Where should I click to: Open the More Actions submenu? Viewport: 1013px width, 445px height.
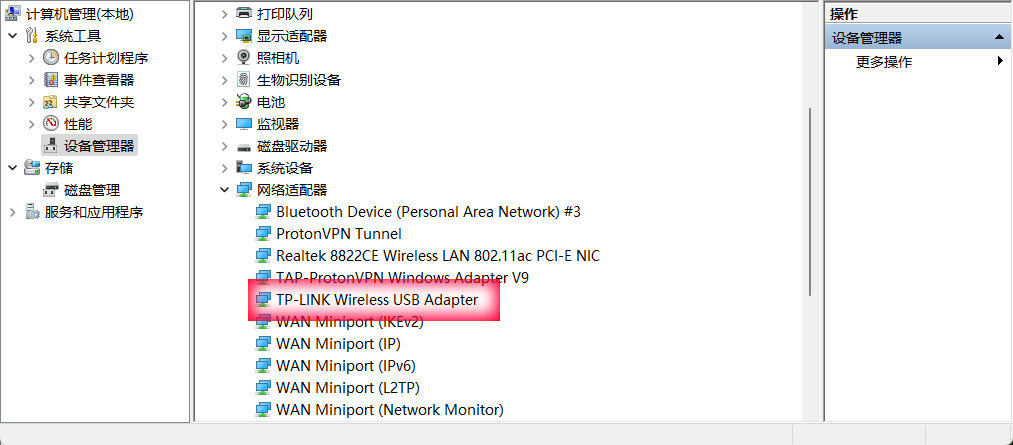(1000, 62)
